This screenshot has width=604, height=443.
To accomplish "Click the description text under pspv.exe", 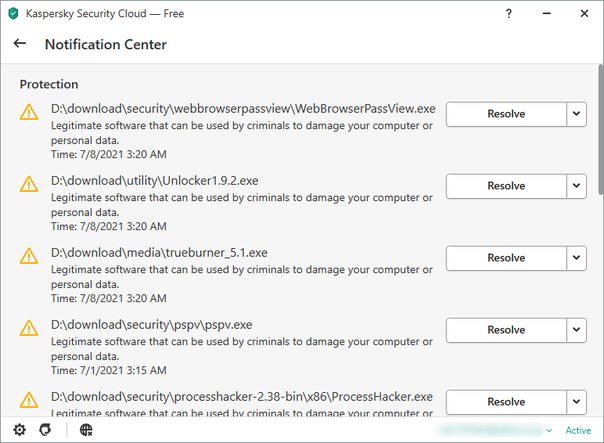I will click(242, 349).
